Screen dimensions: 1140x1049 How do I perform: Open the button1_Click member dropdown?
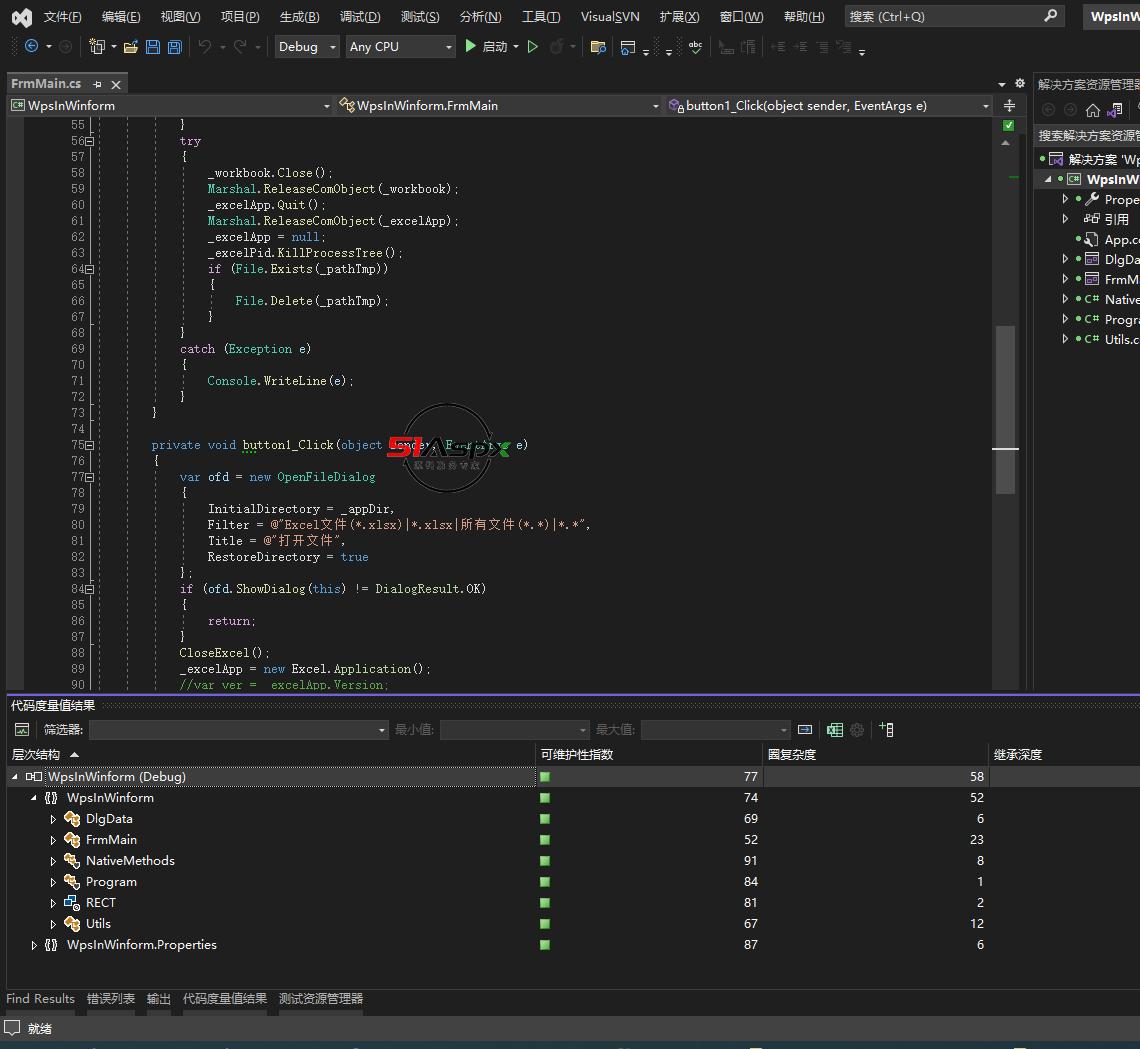tap(829, 106)
